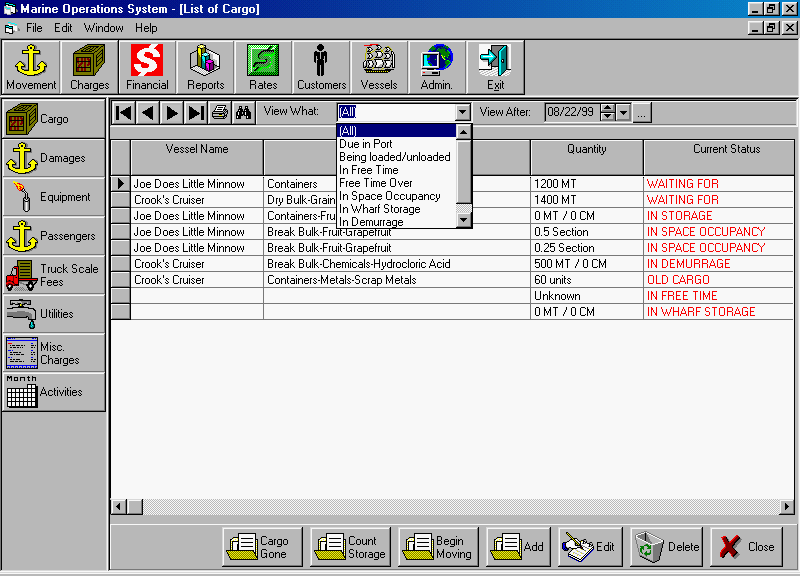The image size is (800, 576).
Task: Click the View After date field
Action: point(570,113)
